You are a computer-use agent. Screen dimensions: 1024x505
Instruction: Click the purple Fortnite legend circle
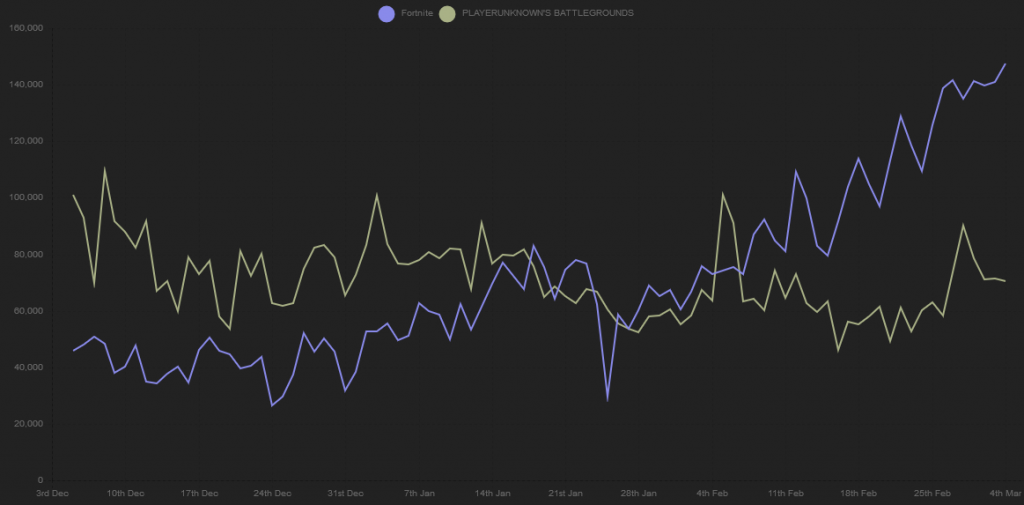(387, 13)
